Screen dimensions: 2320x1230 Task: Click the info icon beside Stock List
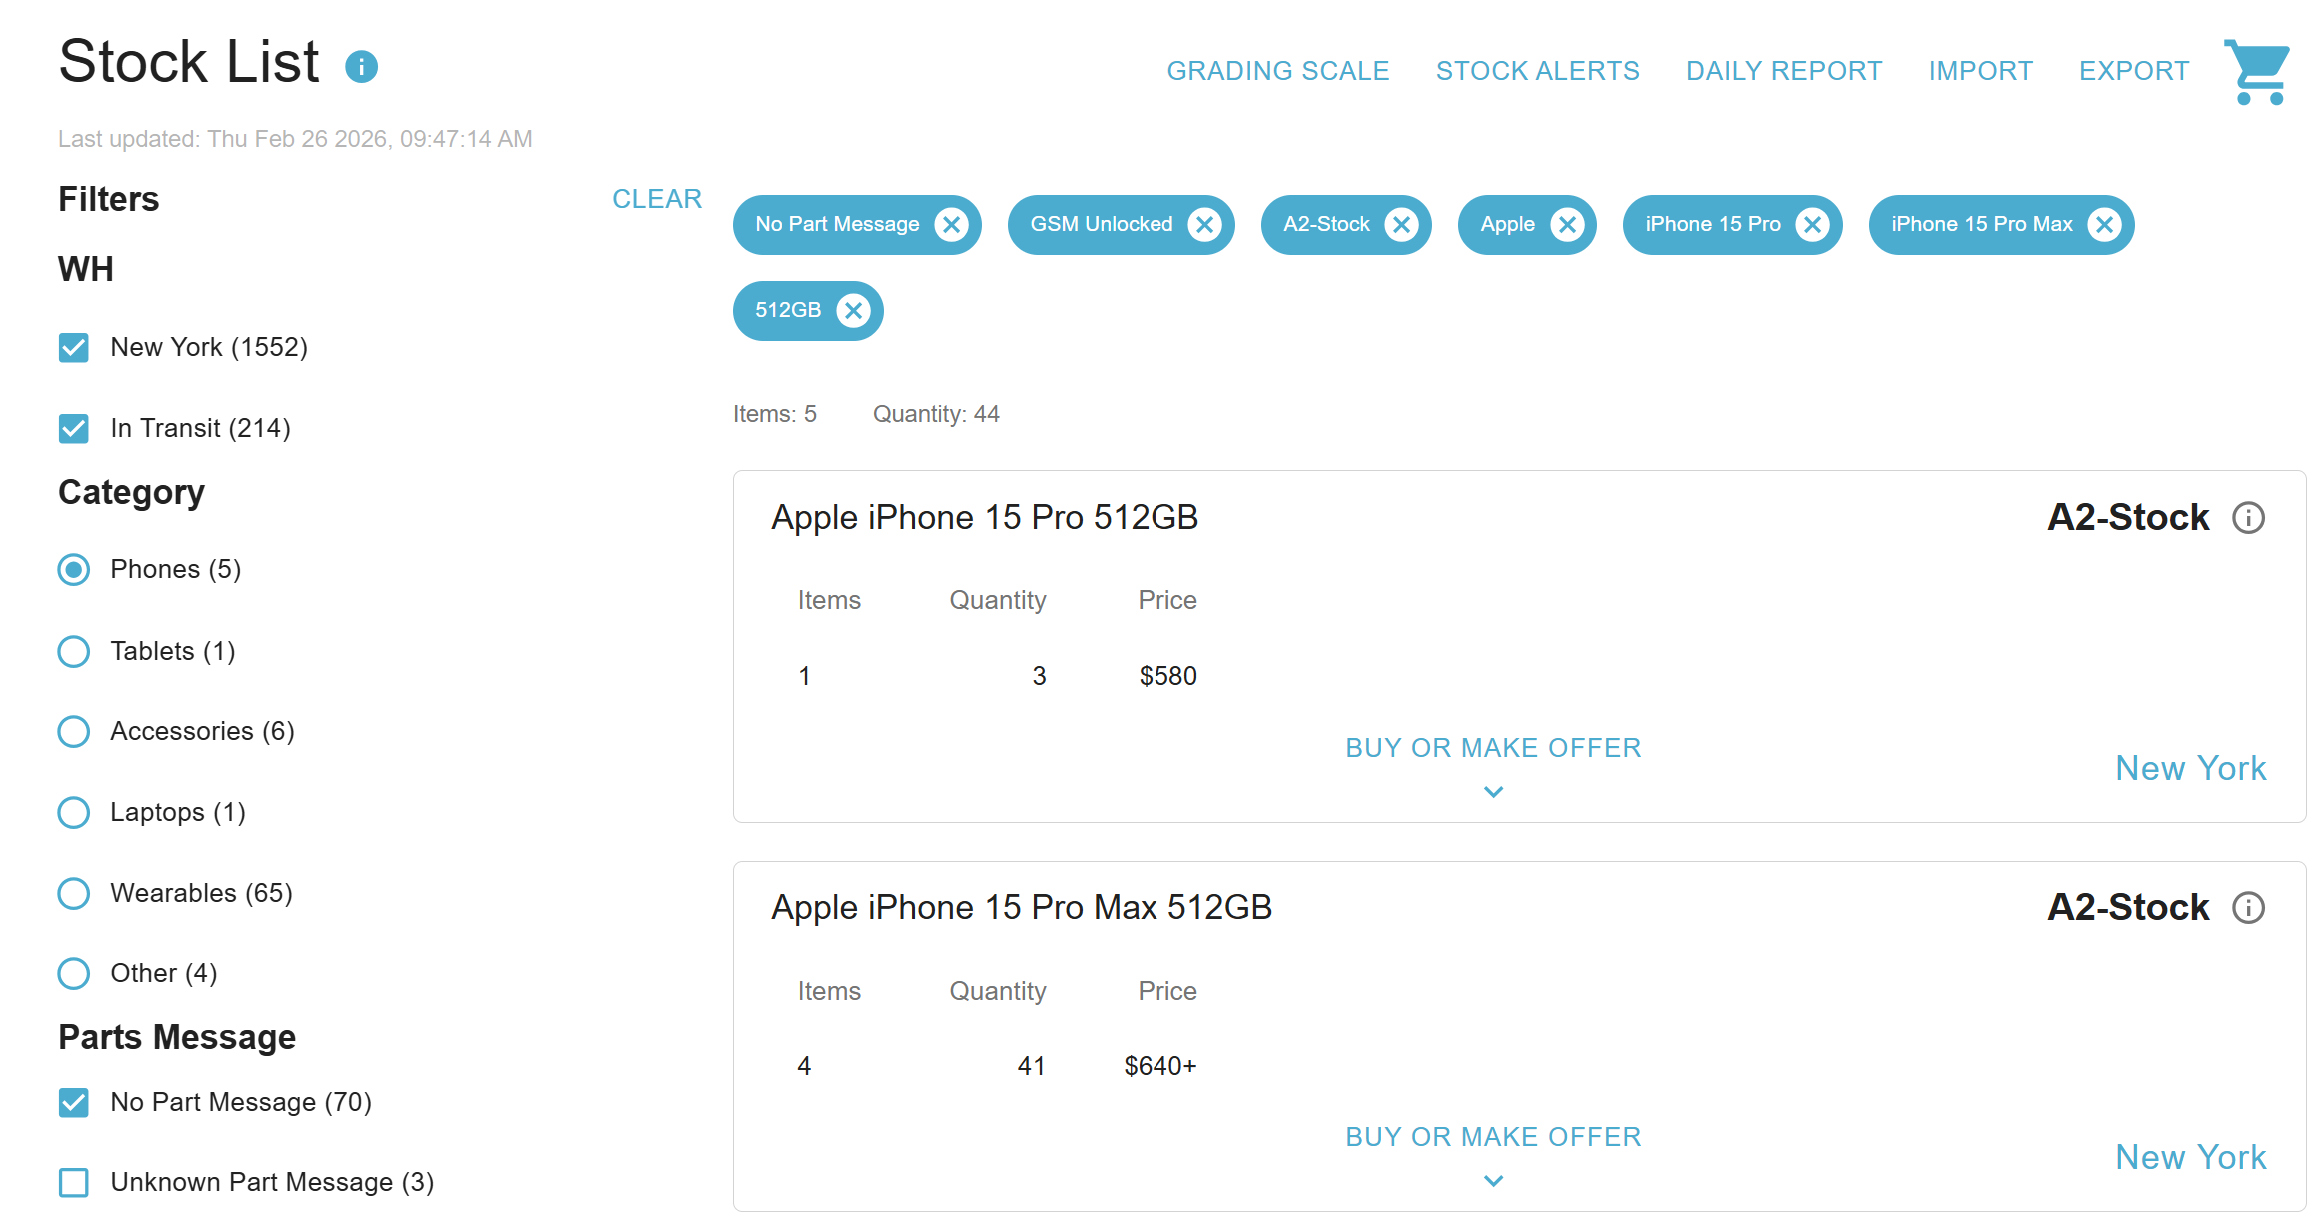361,67
